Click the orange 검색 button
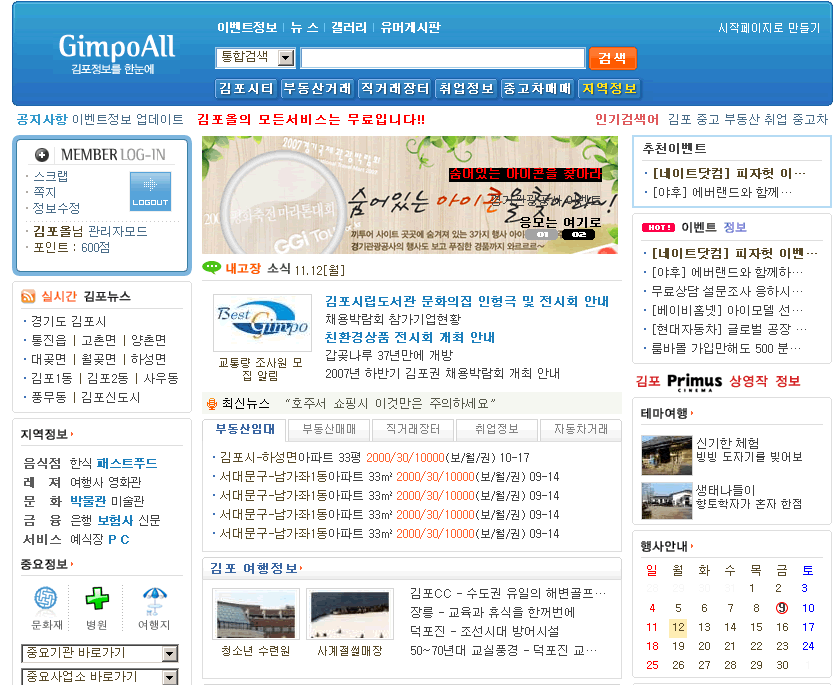835x685 pixels. [x=612, y=58]
